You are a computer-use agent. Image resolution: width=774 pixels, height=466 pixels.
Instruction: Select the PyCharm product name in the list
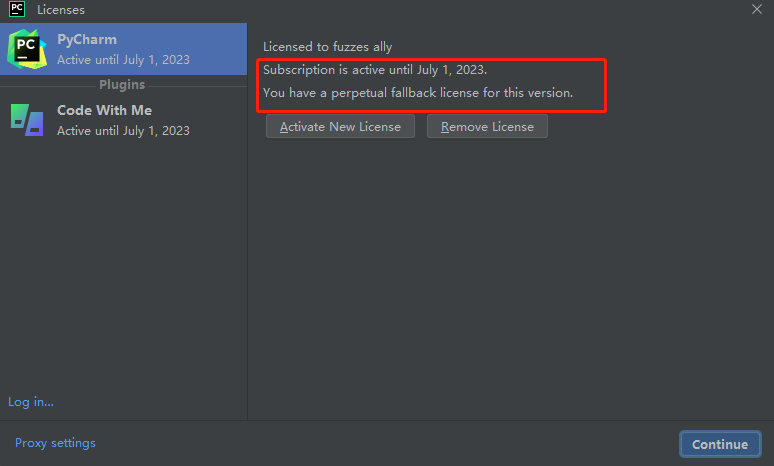(x=87, y=40)
